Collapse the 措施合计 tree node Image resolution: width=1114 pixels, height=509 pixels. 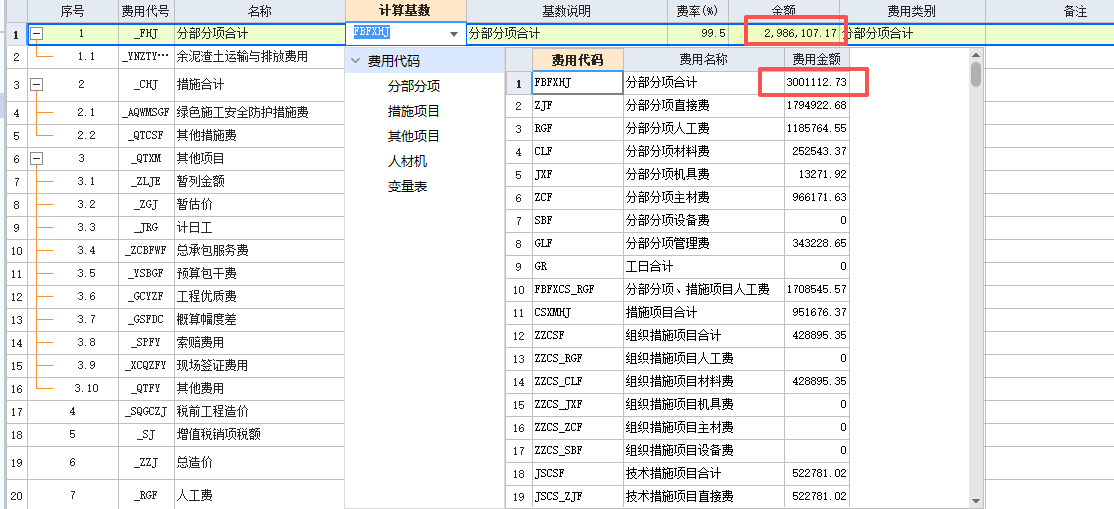[37, 85]
